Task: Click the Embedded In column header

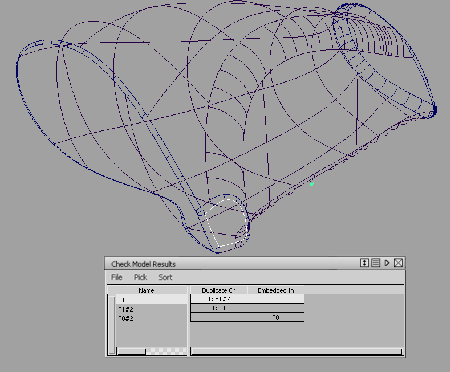Action: (x=276, y=290)
